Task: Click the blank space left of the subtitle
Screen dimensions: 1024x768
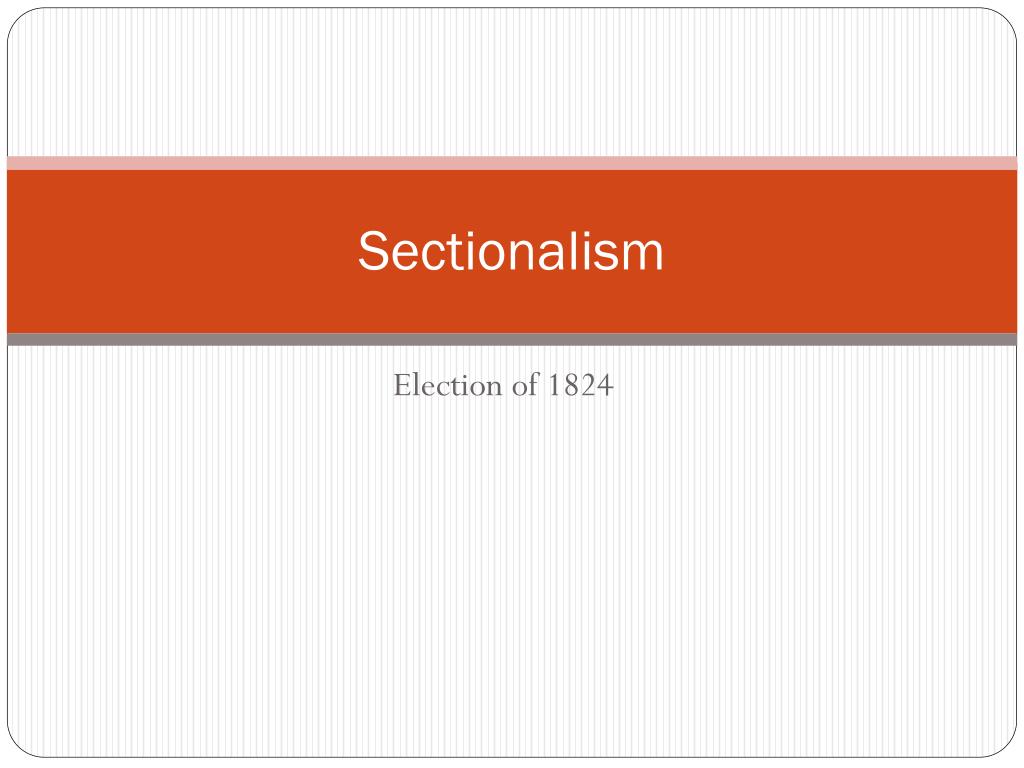Action: [200, 384]
